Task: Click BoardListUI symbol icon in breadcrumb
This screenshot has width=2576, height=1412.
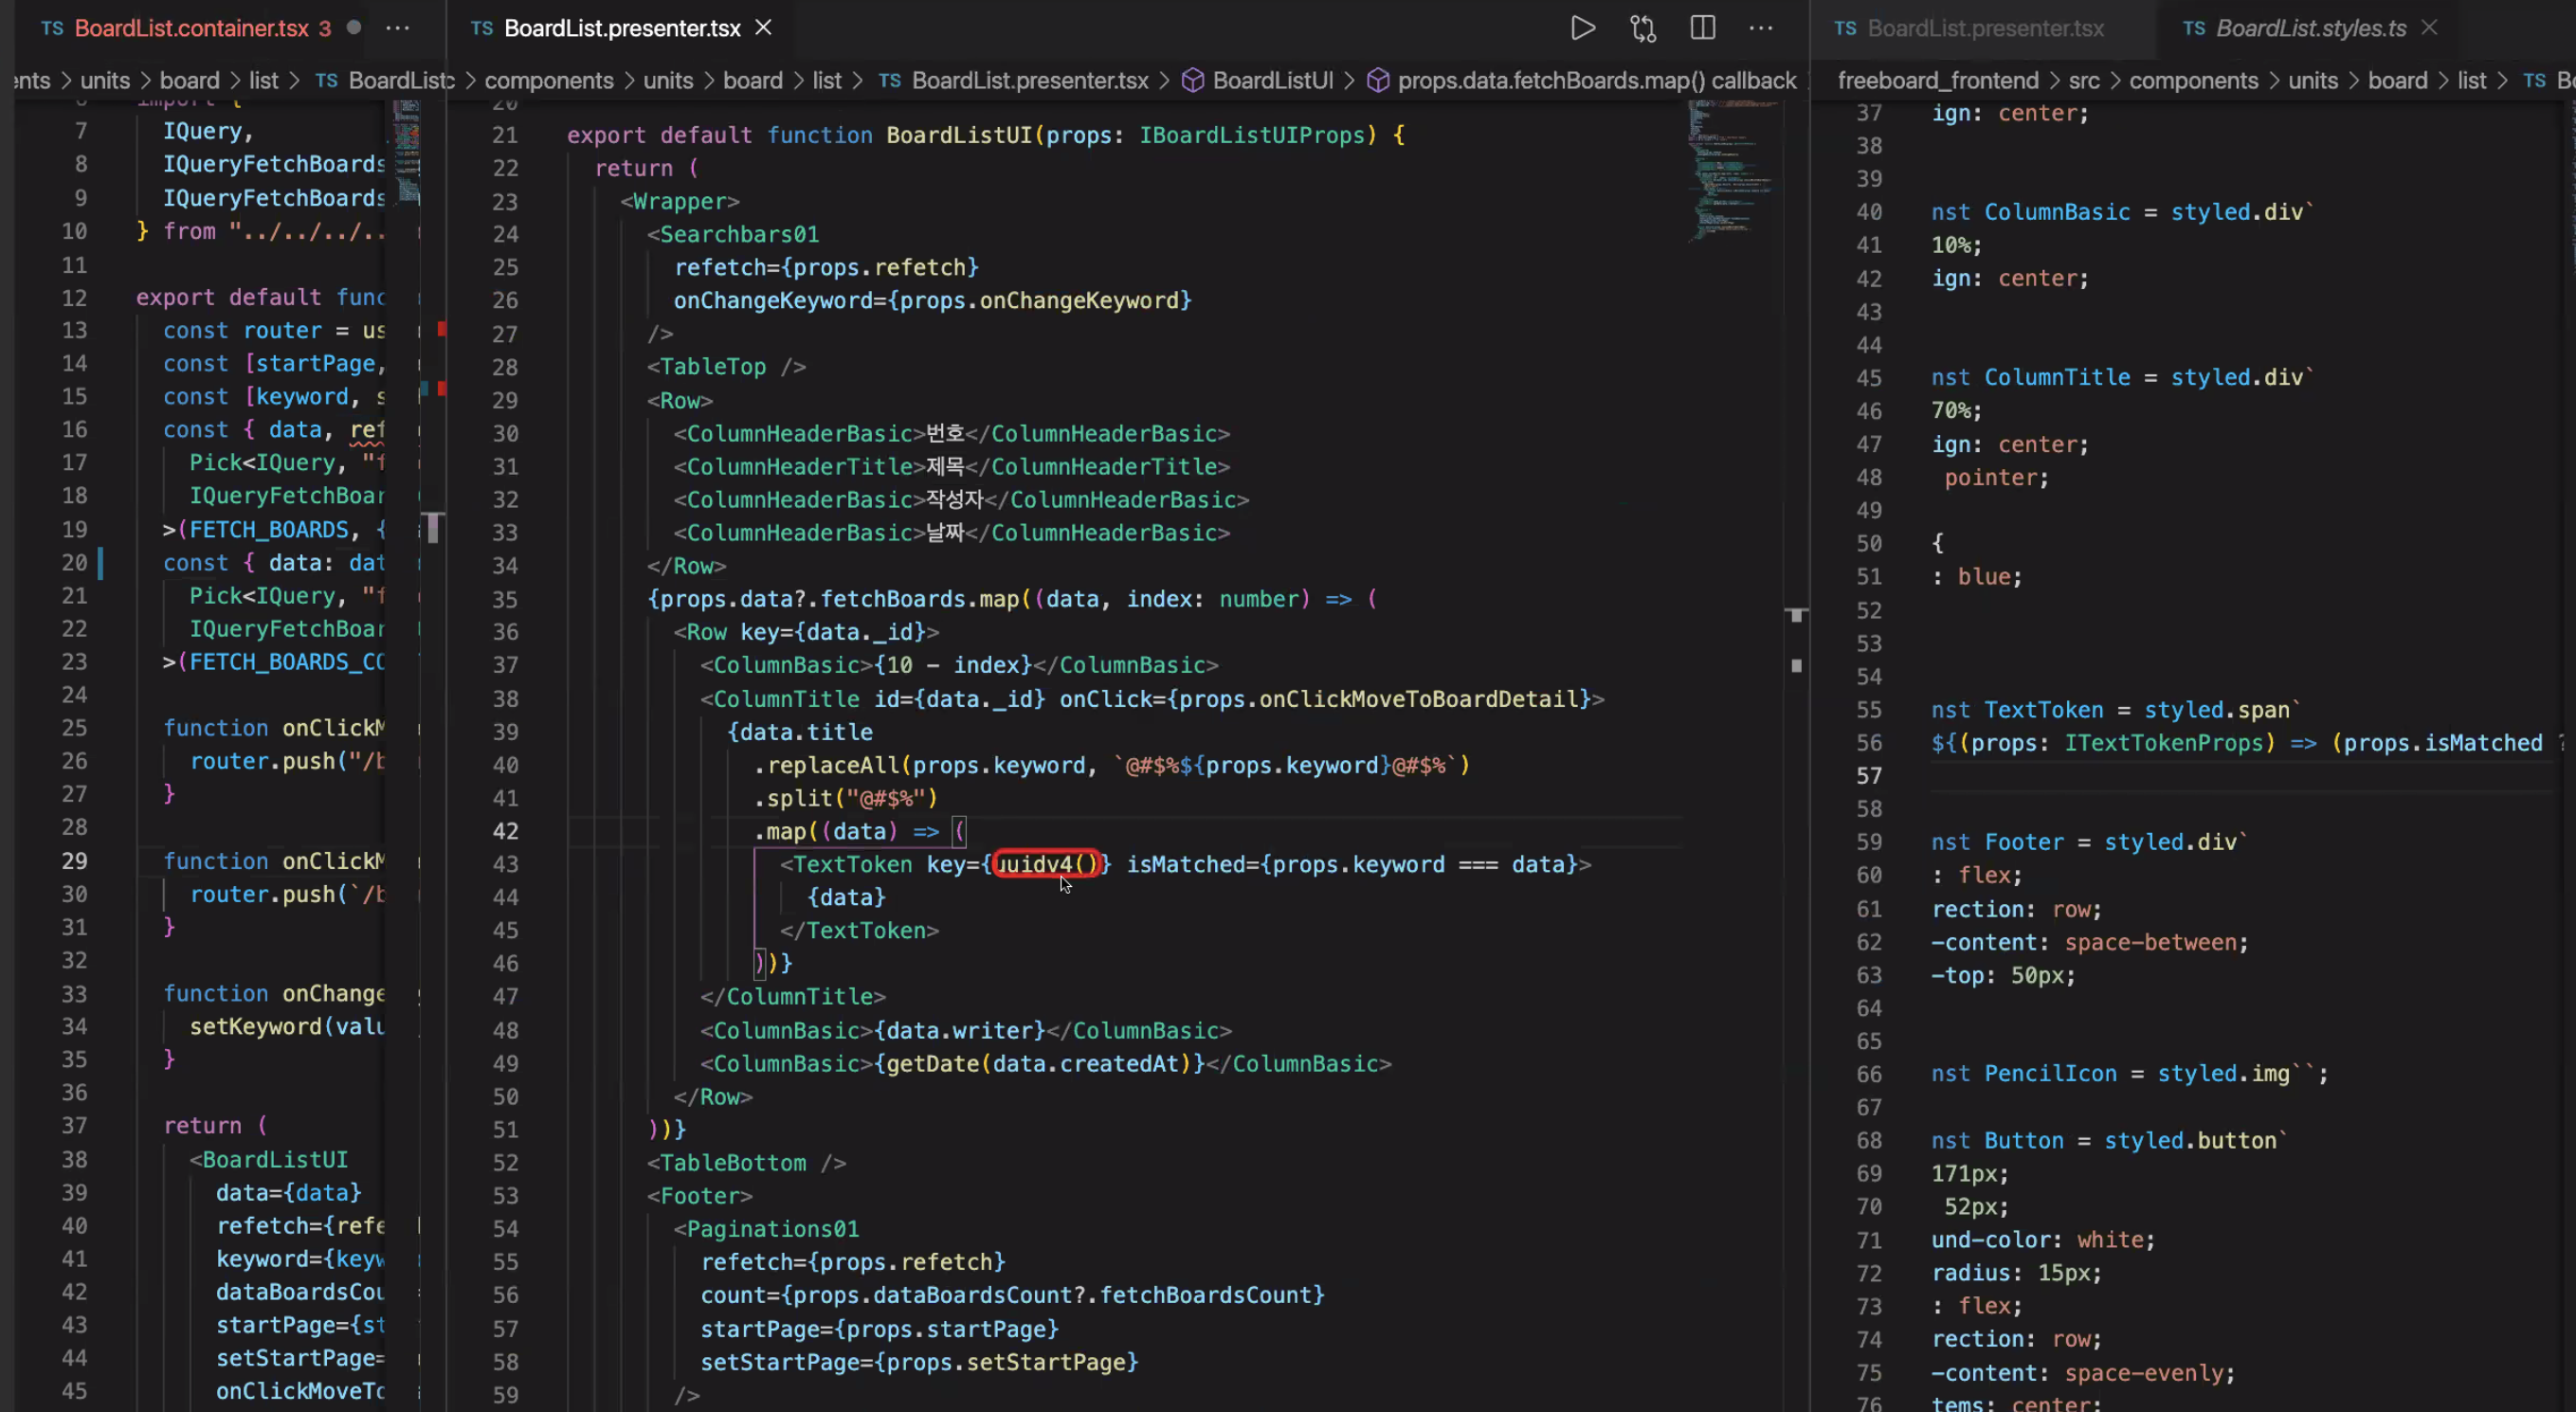Action: (1192, 80)
